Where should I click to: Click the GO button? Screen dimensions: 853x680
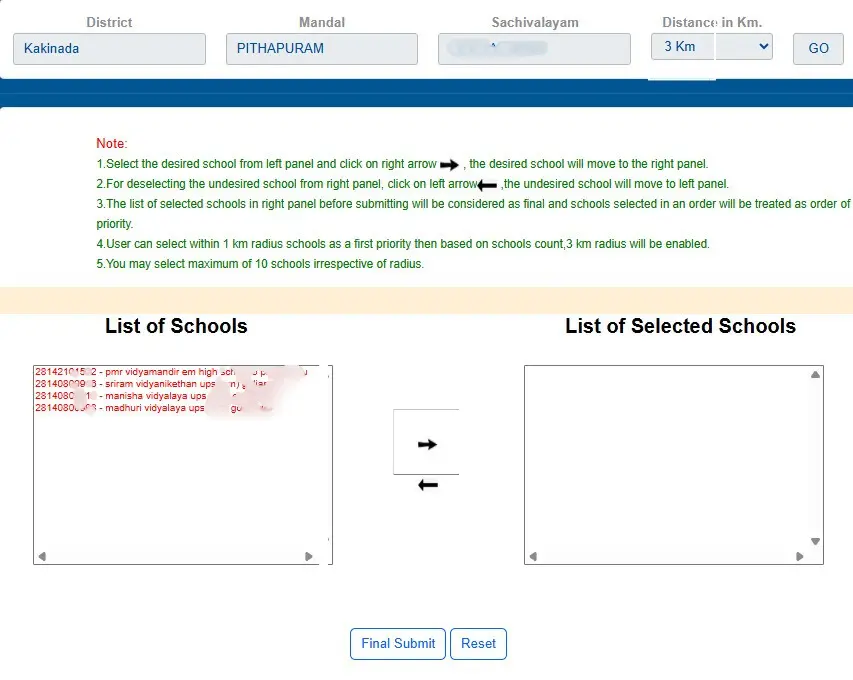point(818,48)
